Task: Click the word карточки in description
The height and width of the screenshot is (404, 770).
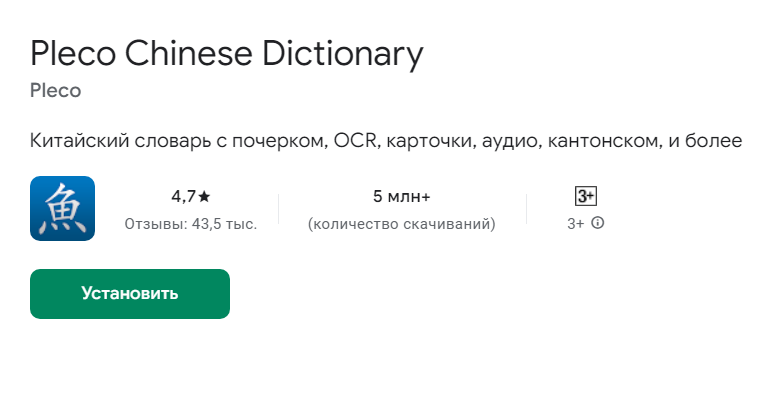Action: coord(429,141)
